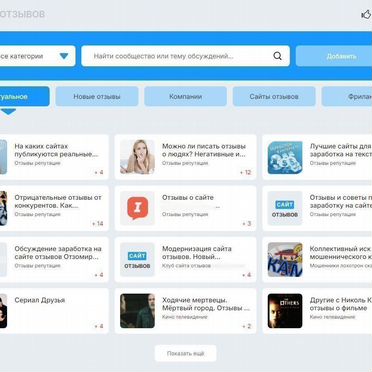The width and height of the screenshot is (372, 372).
Task: Open 'Модернизация сайта отзывов' topic
Action: (197, 253)
